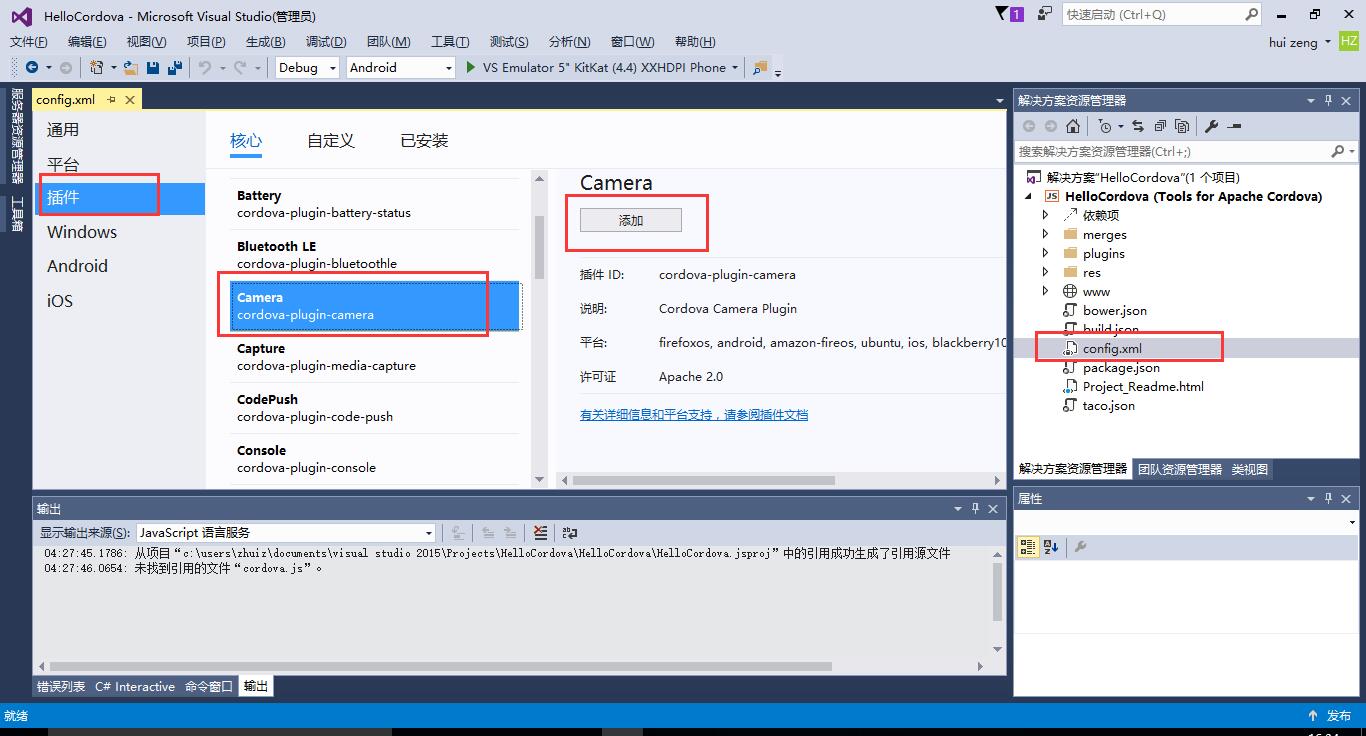This screenshot has width=1366, height=736.
Task: Open the 文件(F) menu
Action: (x=29, y=41)
